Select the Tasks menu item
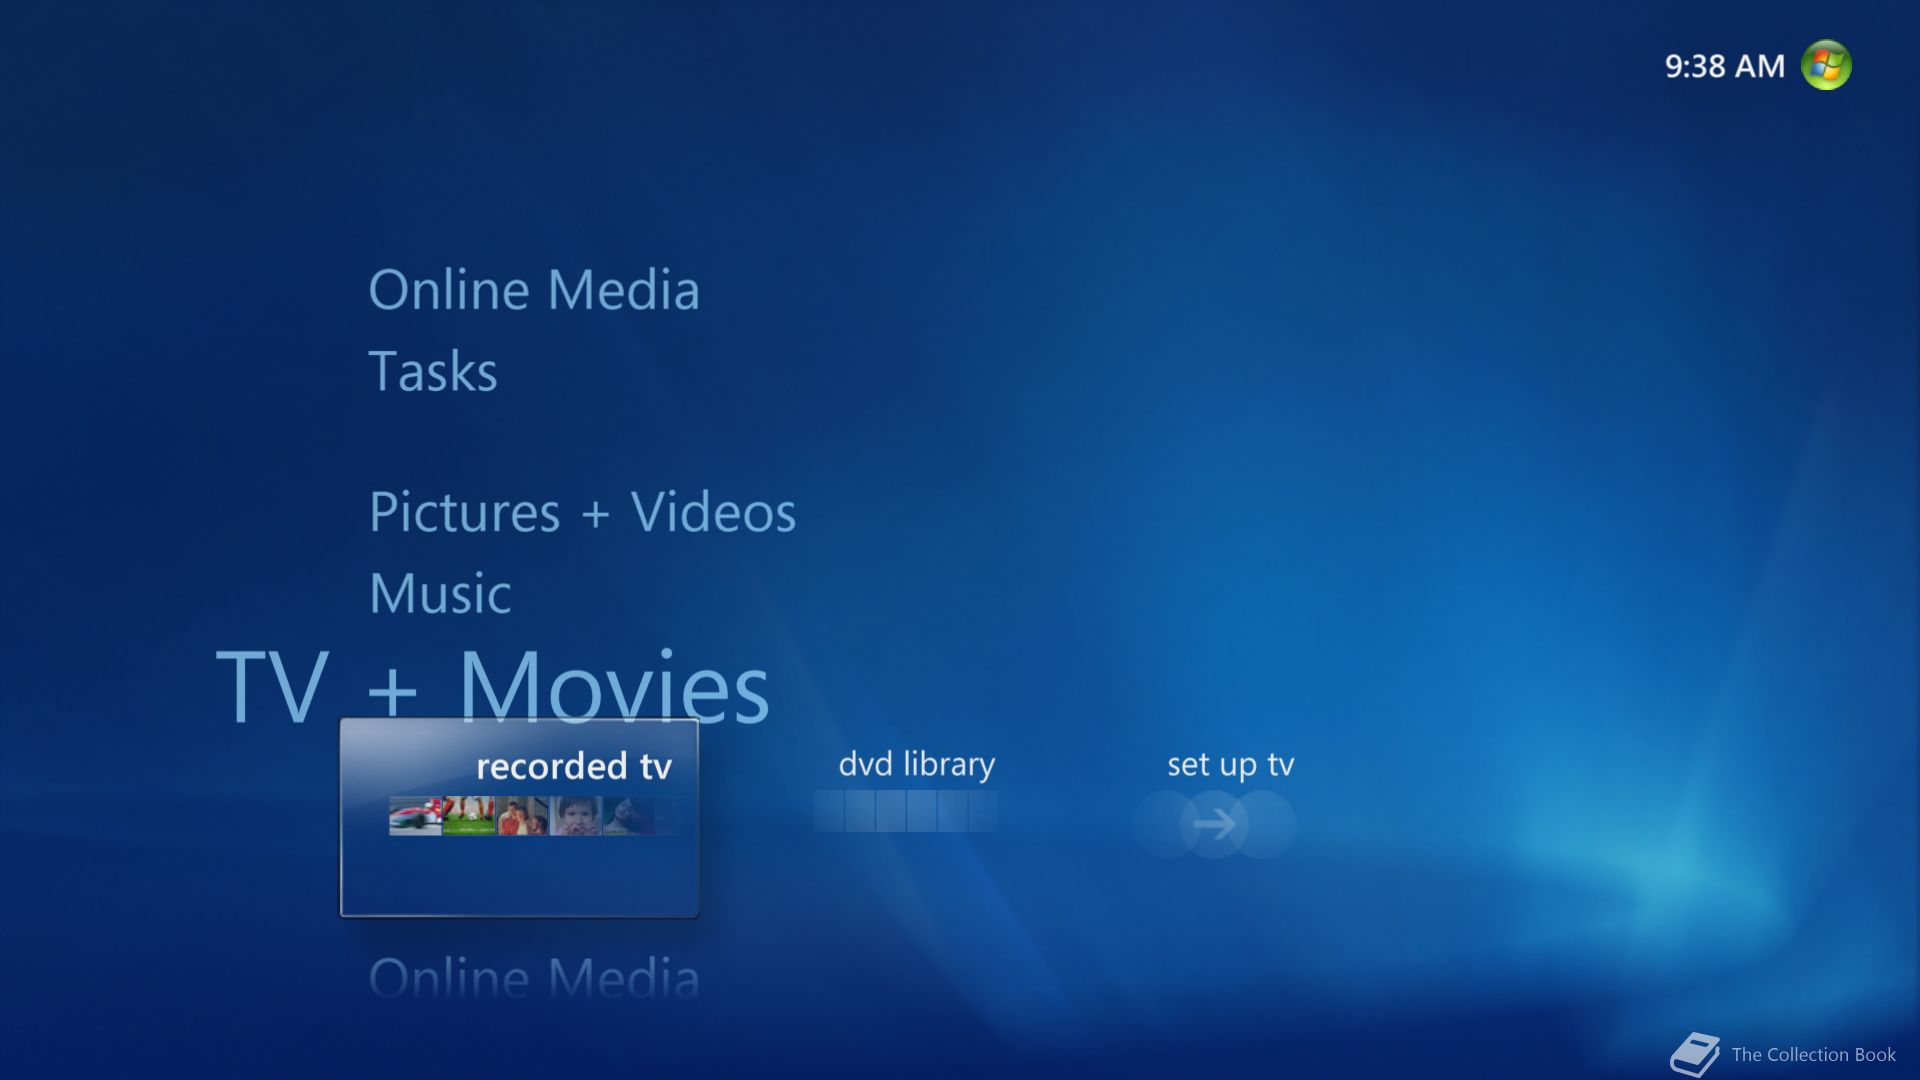Viewport: 1920px width, 1080px height. [x=433, y=371]
